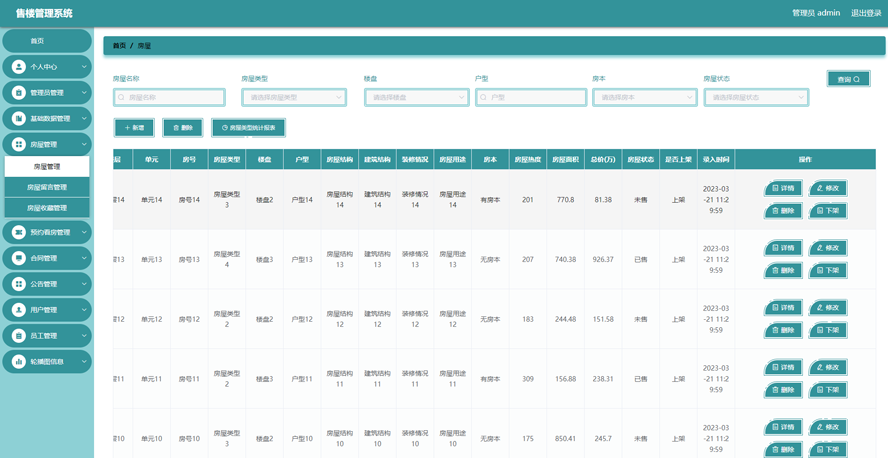
Task: Open the 房屋收藏管理 submenu item
Action: 47,208
